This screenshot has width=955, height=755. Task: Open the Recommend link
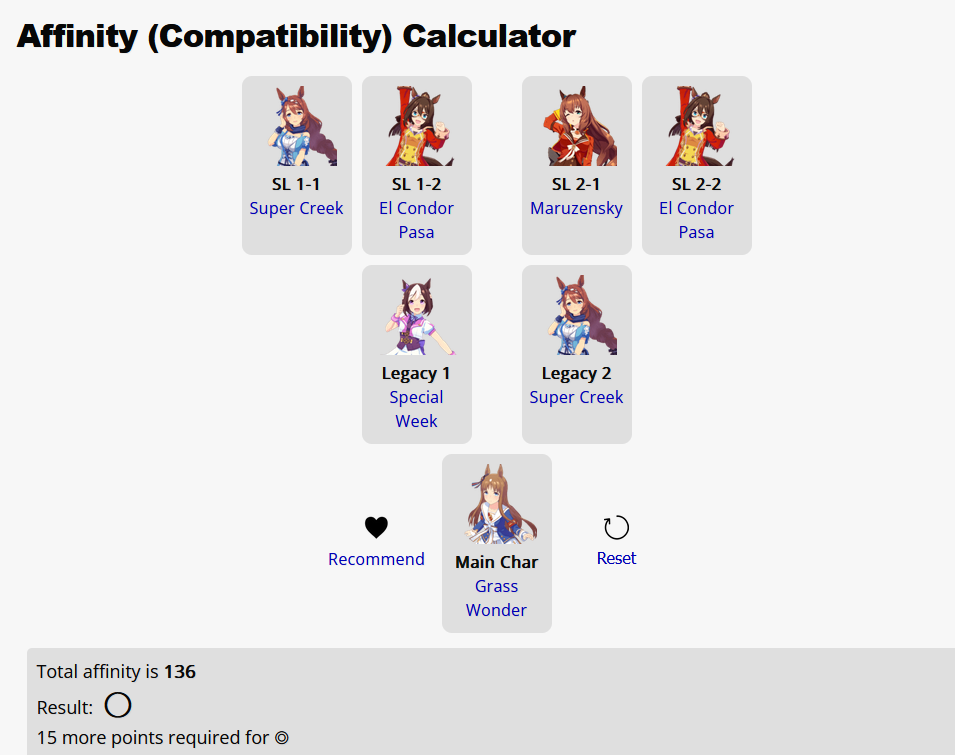(376, 559)
